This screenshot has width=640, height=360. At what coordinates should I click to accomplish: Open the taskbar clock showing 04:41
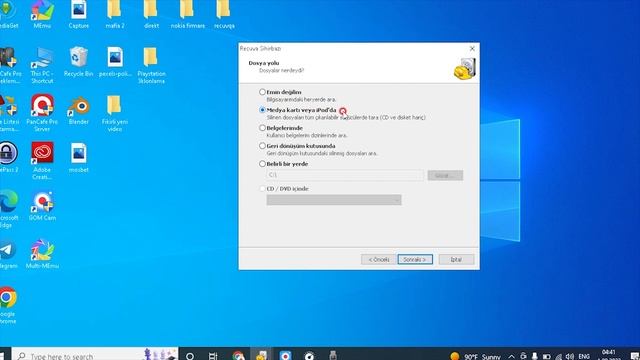[609, 355]
